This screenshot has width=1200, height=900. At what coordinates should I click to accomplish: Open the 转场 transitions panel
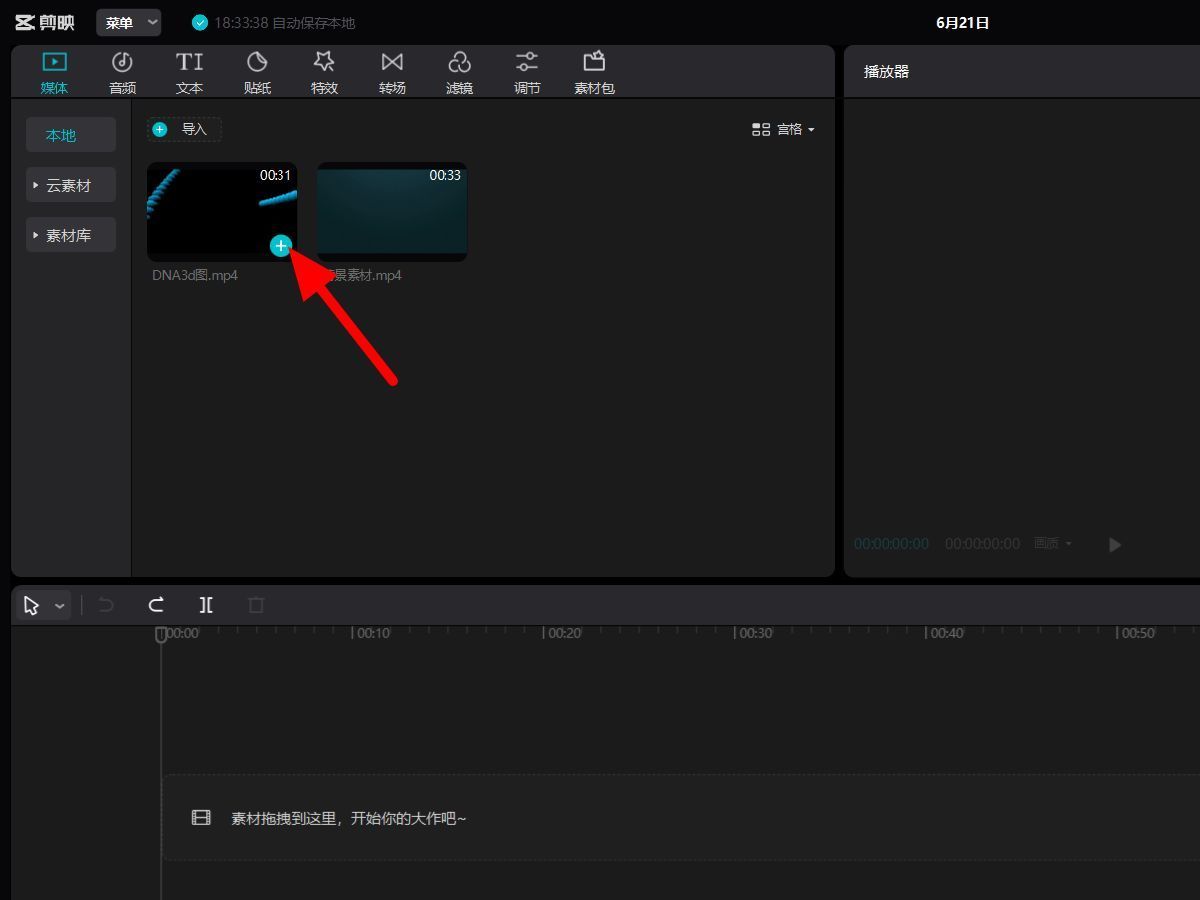tap(392, 72)
